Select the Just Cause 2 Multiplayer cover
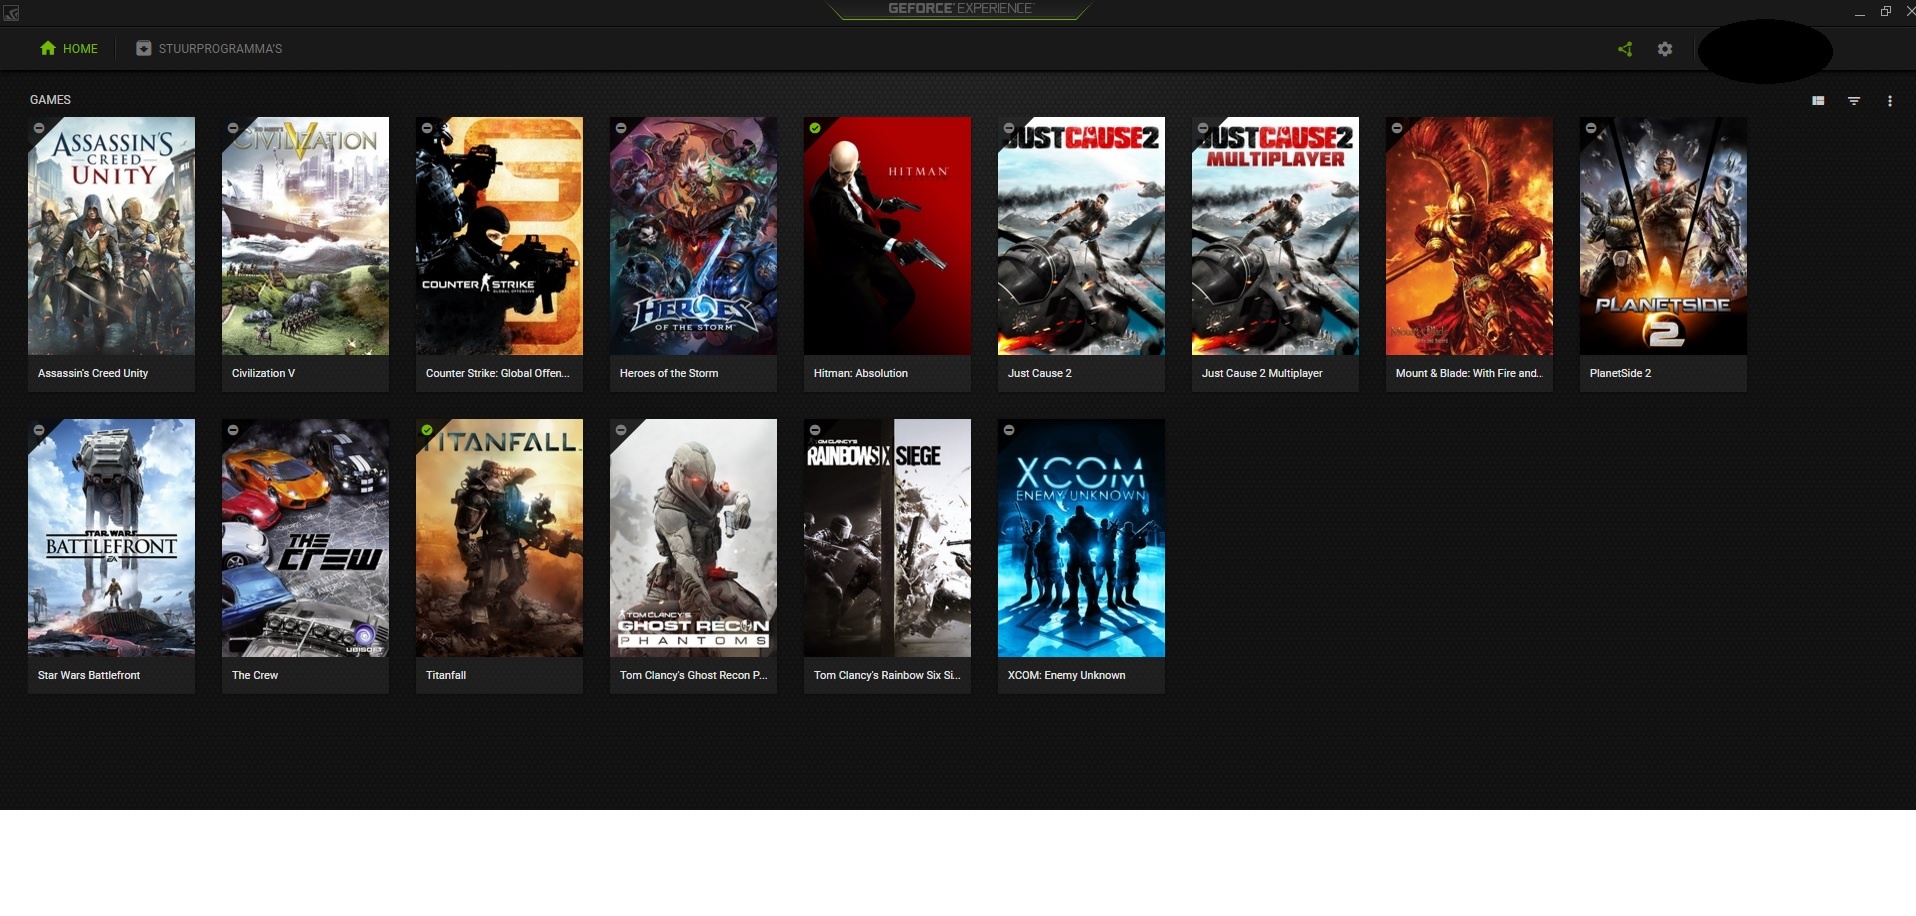Image resolution: width=1916 pixels, height=916 pixels. 1275,236
